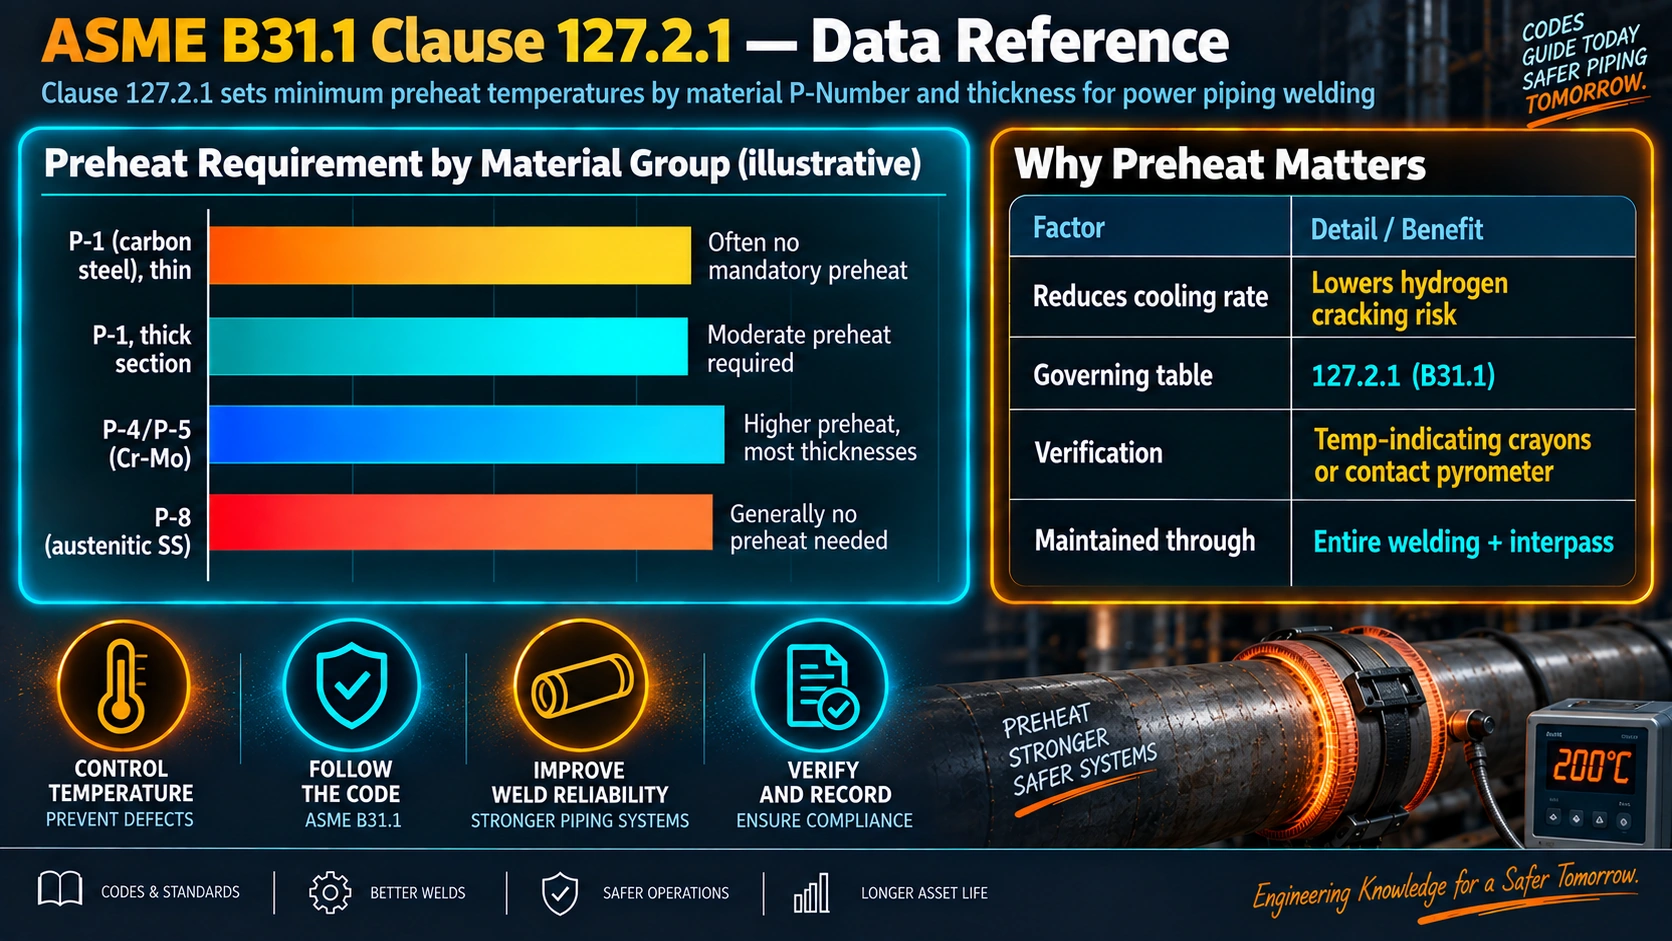Click the 'LONGER ASSET LIFE' footer text

tap(924, 893)
